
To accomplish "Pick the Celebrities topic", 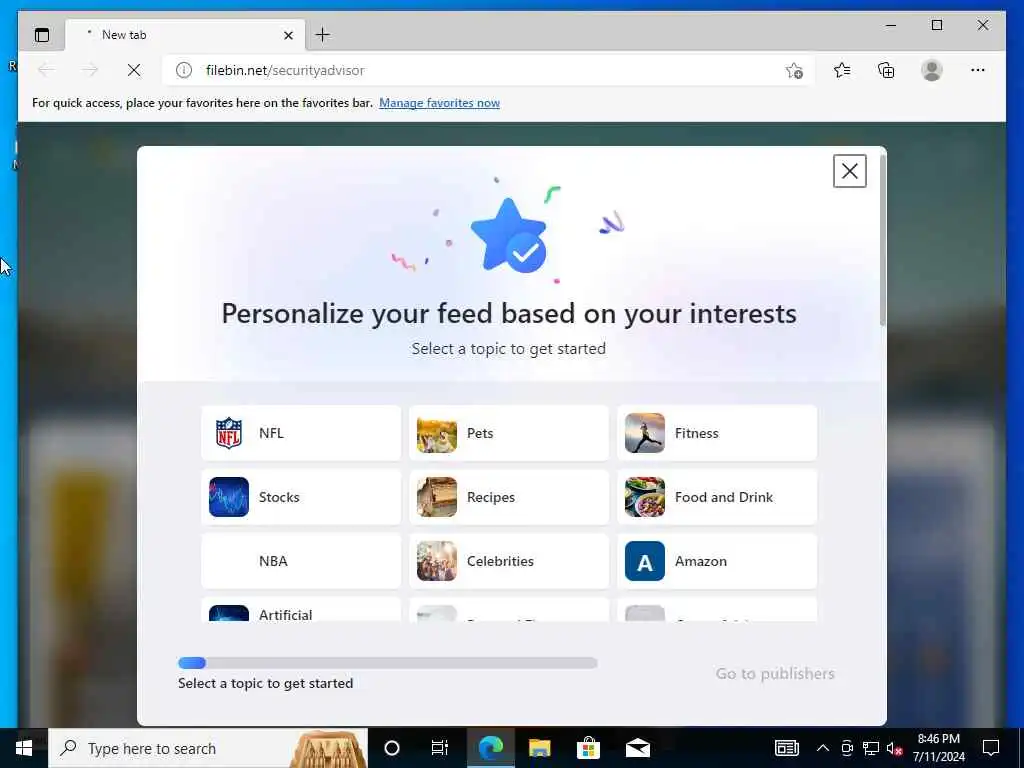I will tap(509, 561).
